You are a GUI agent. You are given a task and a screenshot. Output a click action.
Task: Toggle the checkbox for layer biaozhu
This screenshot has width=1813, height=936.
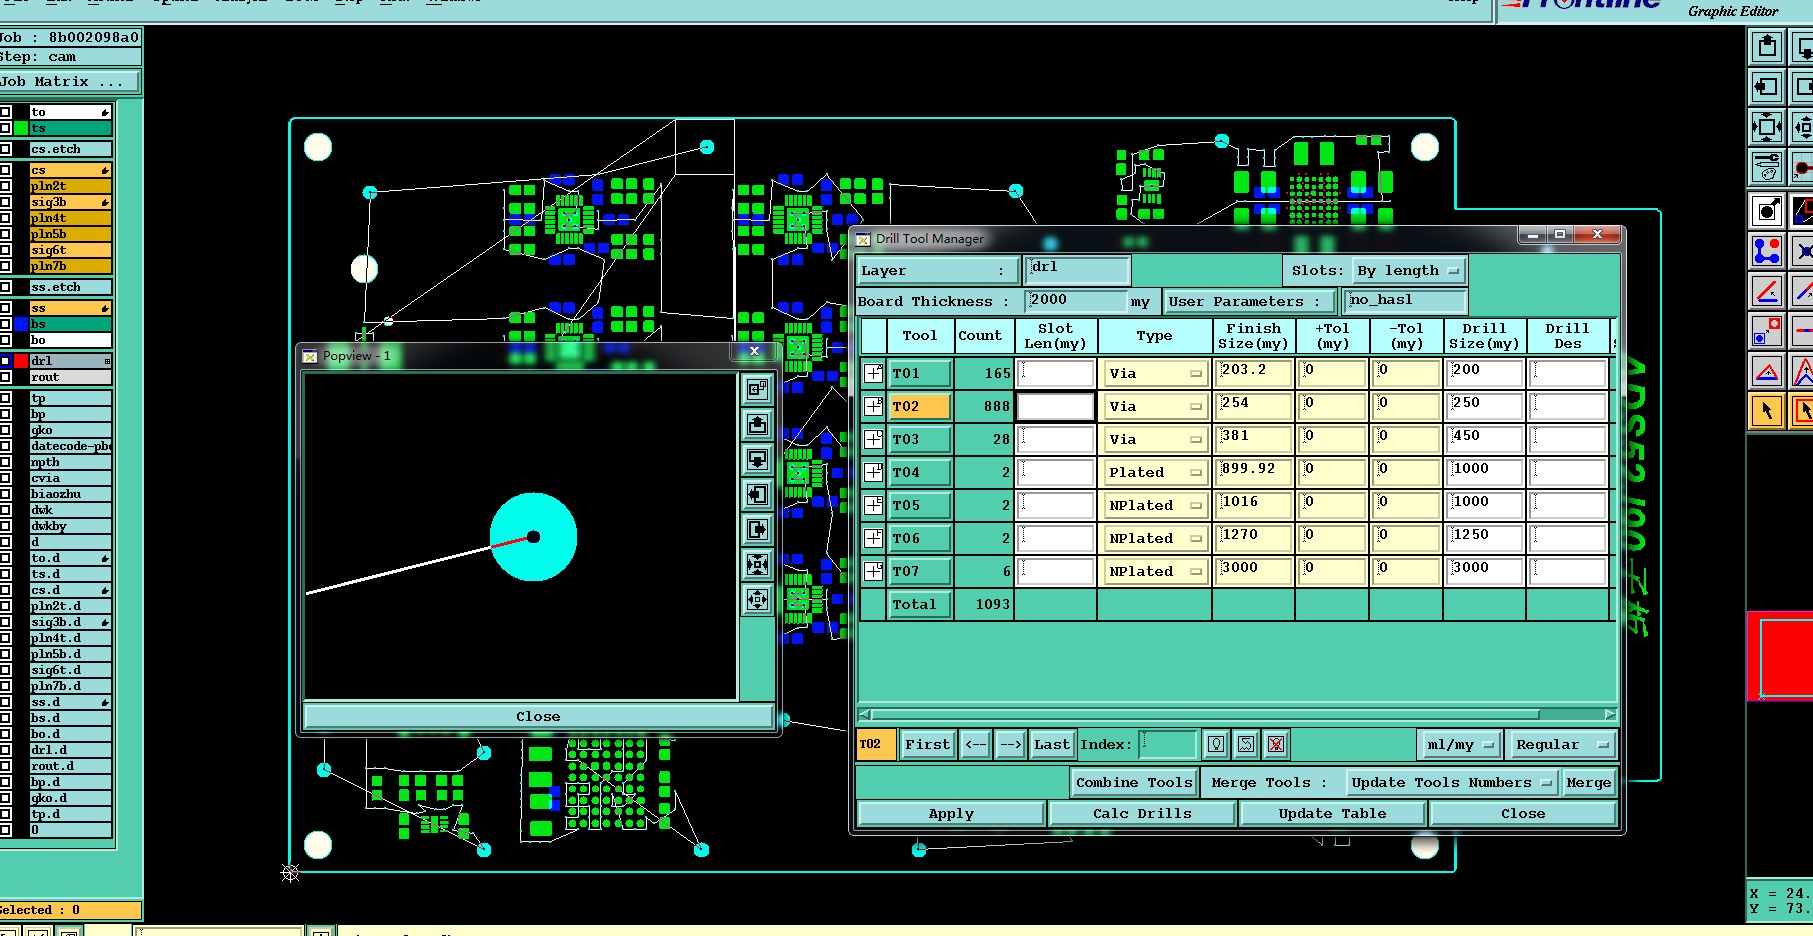point(5,494)
